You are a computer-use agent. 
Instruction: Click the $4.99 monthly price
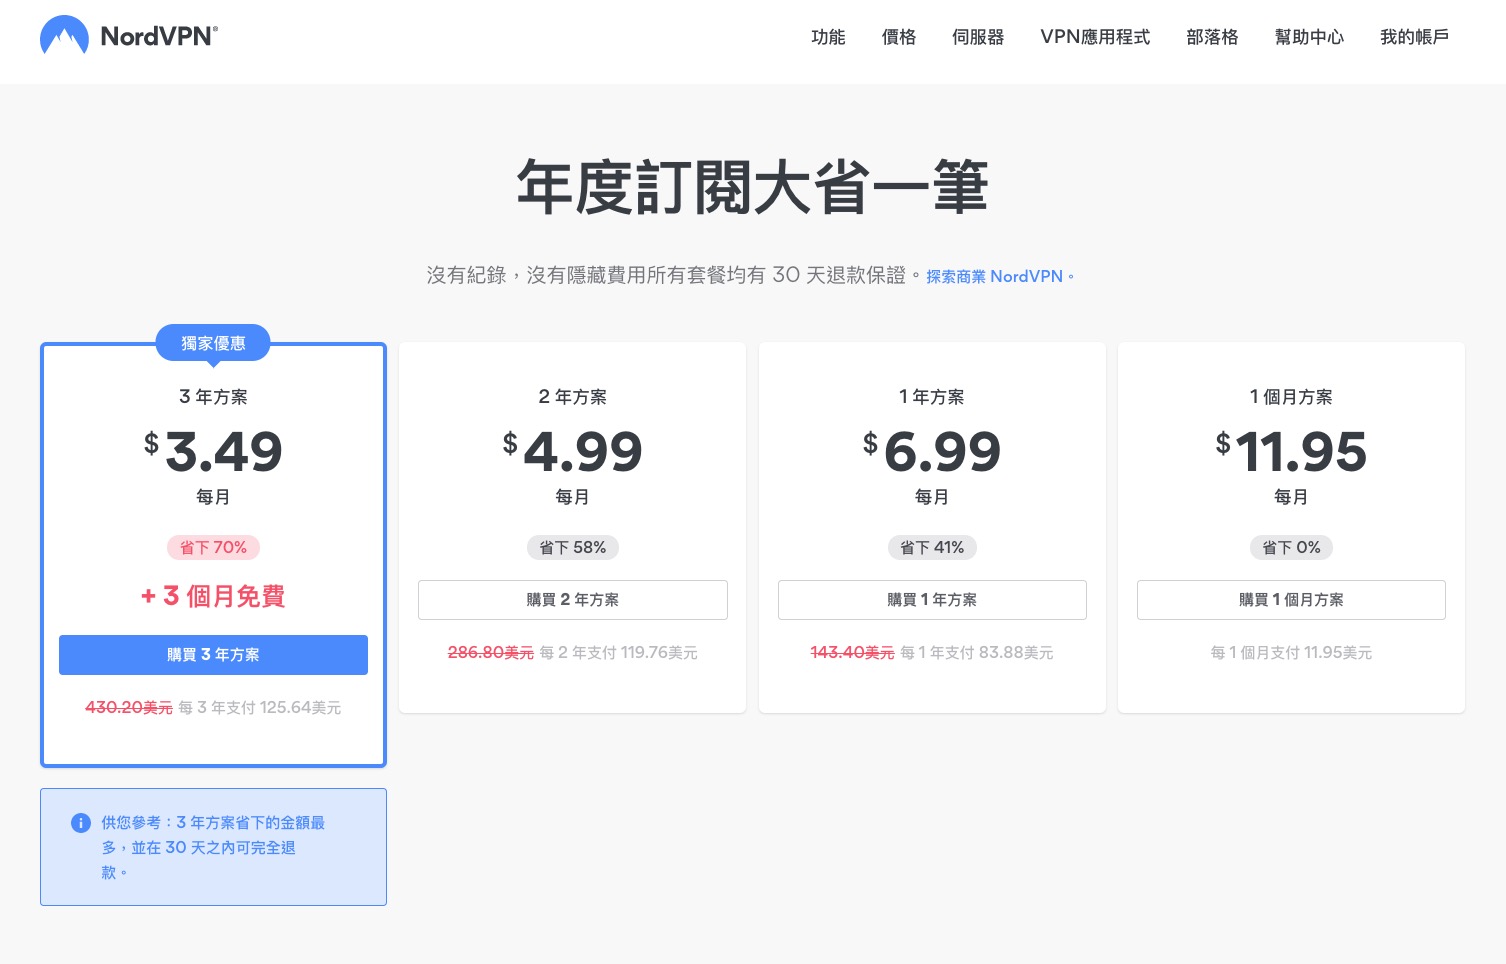click(x=573, y=451)
